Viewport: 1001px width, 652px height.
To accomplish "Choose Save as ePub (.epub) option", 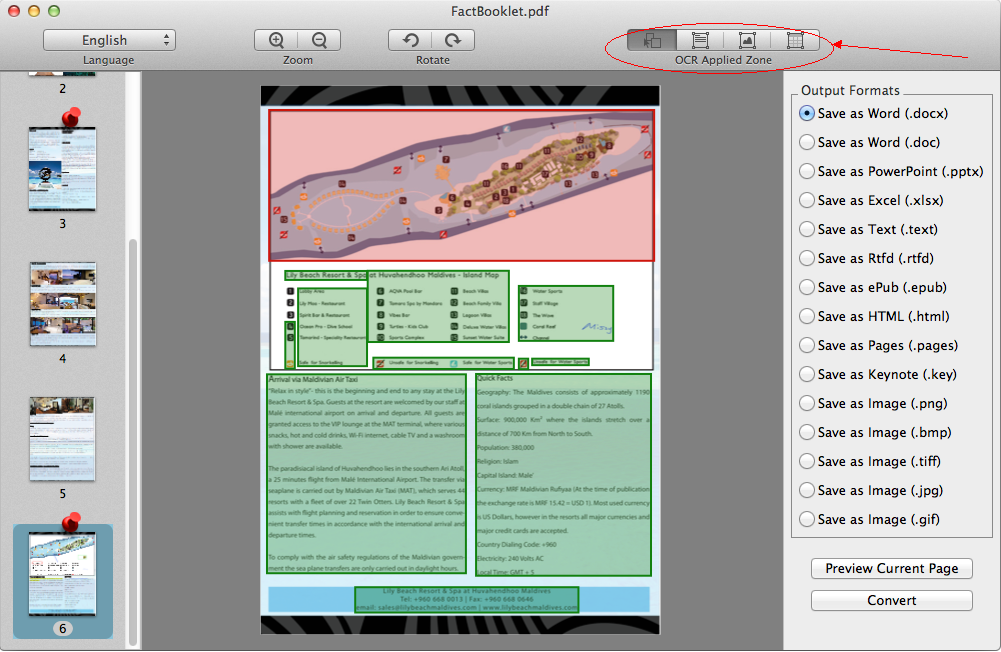I will tap(806, 287).
